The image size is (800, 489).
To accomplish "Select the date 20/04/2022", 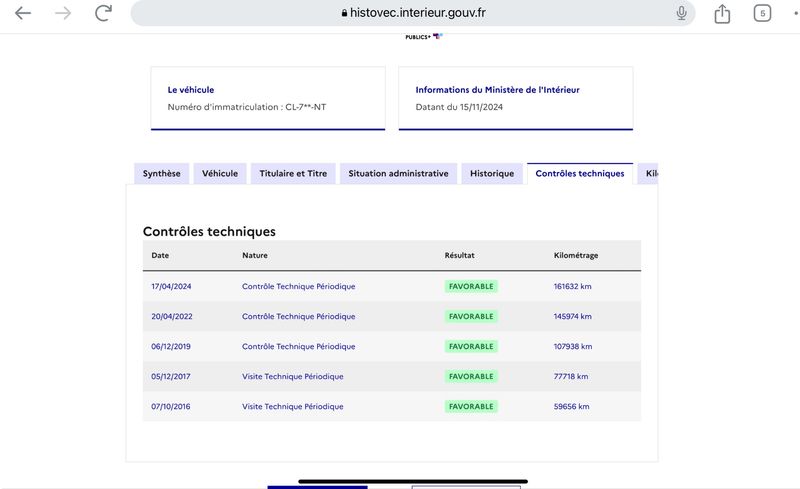I will point(172,316).
